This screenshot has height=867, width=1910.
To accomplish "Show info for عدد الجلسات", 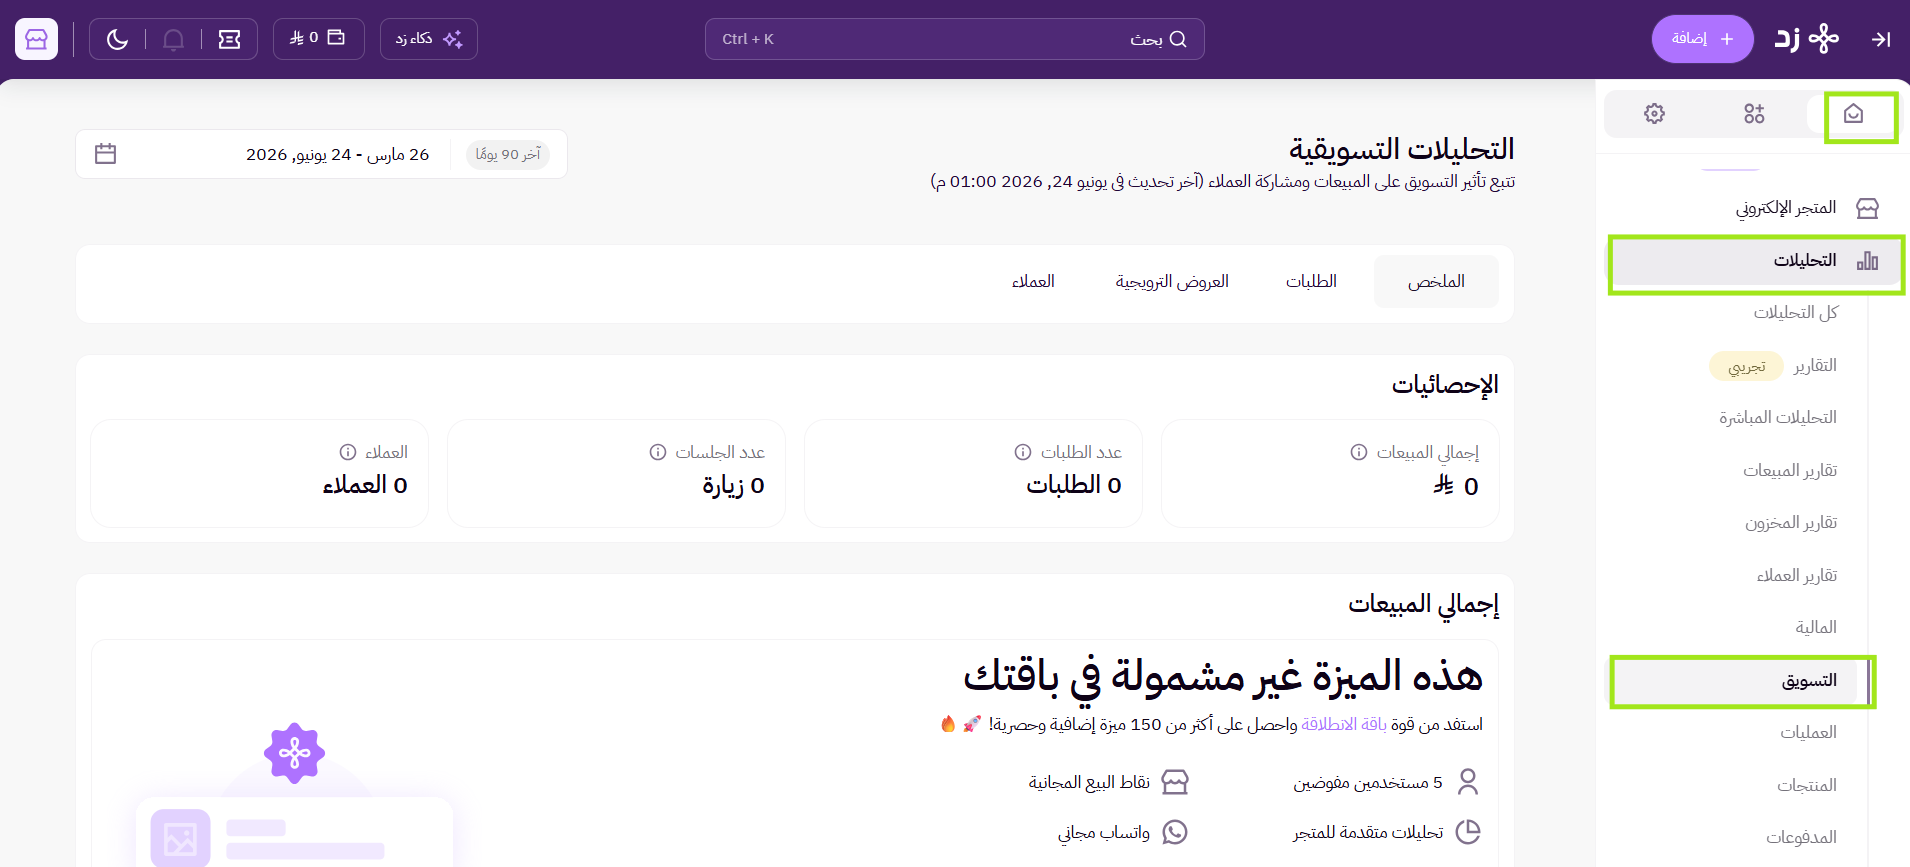I will 657,452.
